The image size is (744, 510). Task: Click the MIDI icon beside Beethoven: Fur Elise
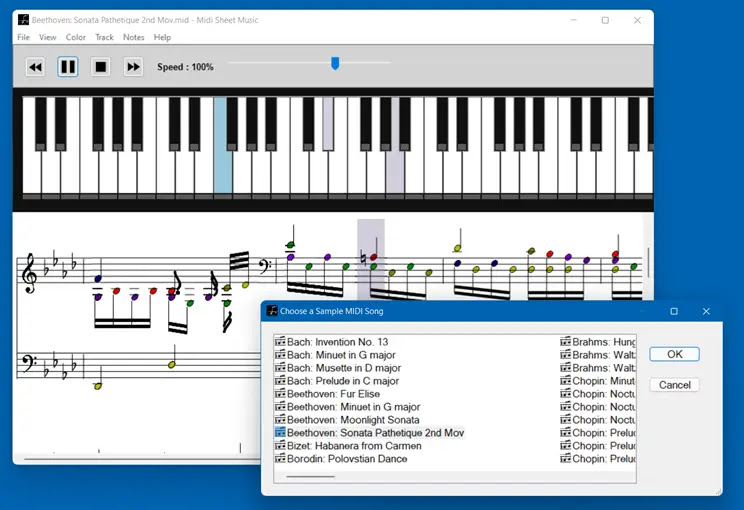pos(280,393)
